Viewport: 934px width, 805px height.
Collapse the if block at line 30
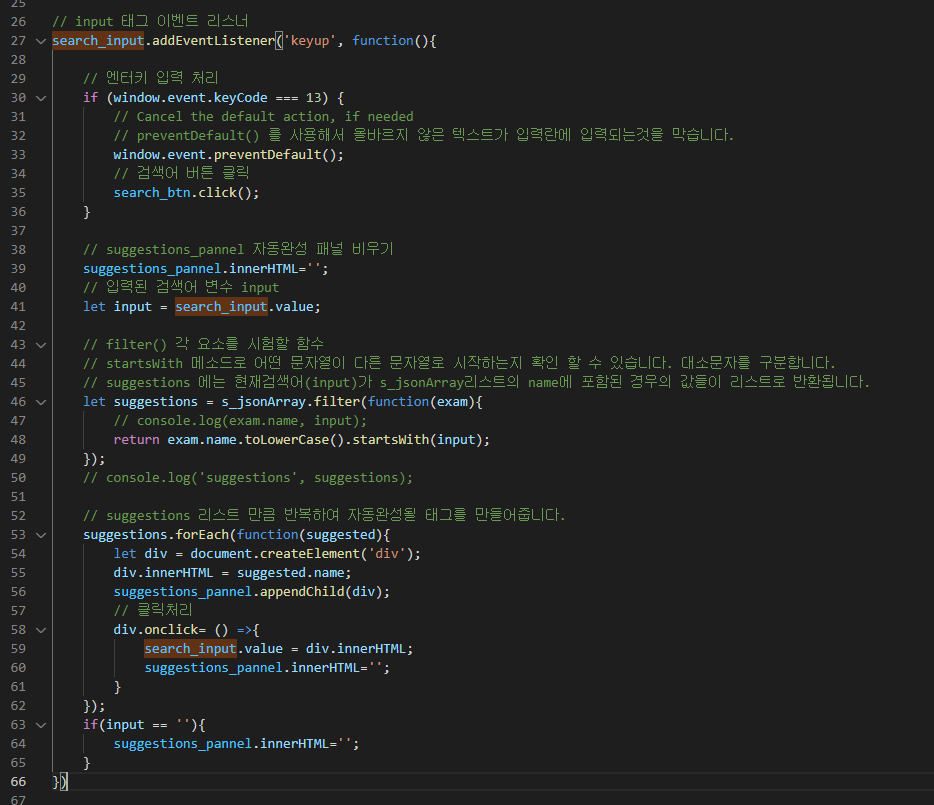click(41, 98)
